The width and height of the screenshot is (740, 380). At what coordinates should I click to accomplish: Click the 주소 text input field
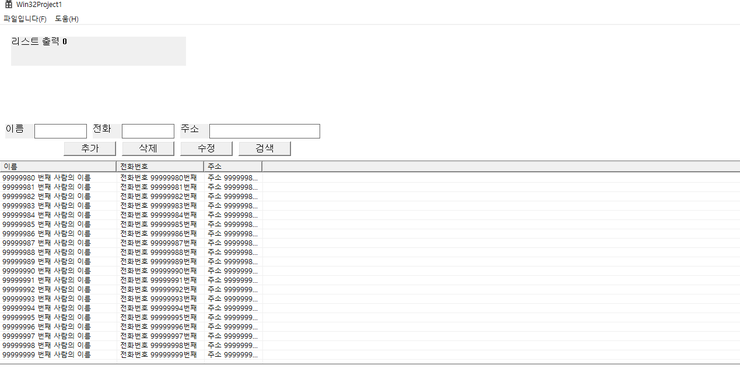coord(264,131)
